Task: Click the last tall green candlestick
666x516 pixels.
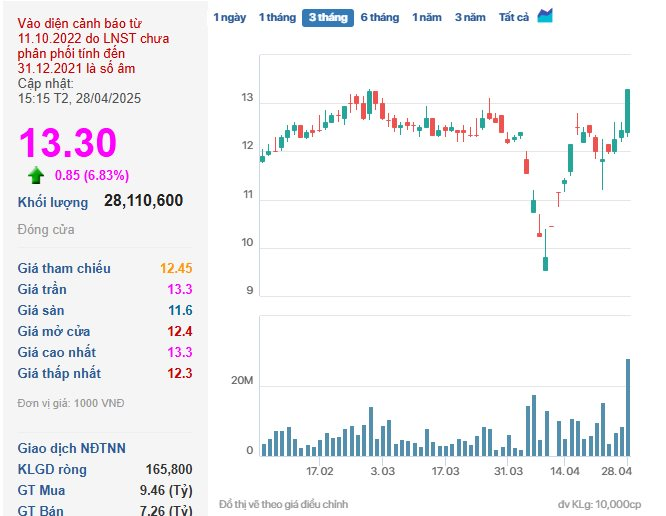Action: click(627, 111)
